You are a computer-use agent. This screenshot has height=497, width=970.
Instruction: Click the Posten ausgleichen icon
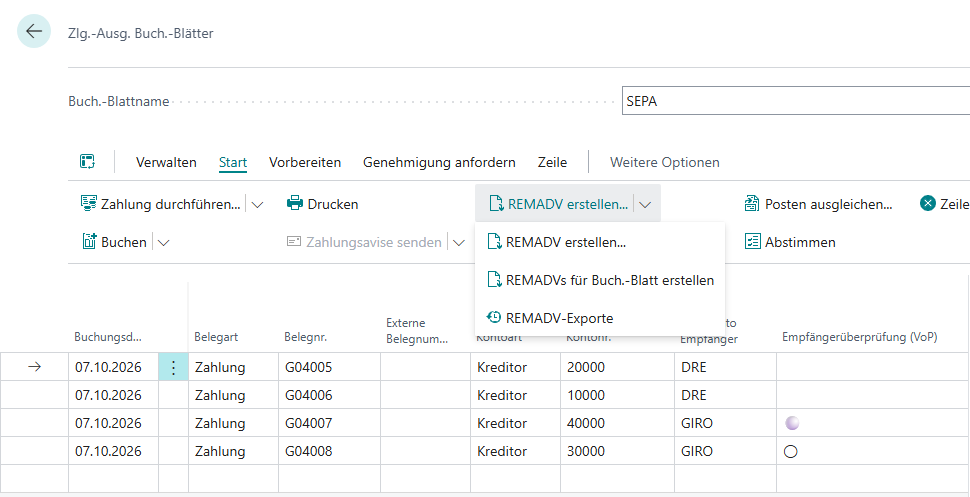tap(752, 204)
